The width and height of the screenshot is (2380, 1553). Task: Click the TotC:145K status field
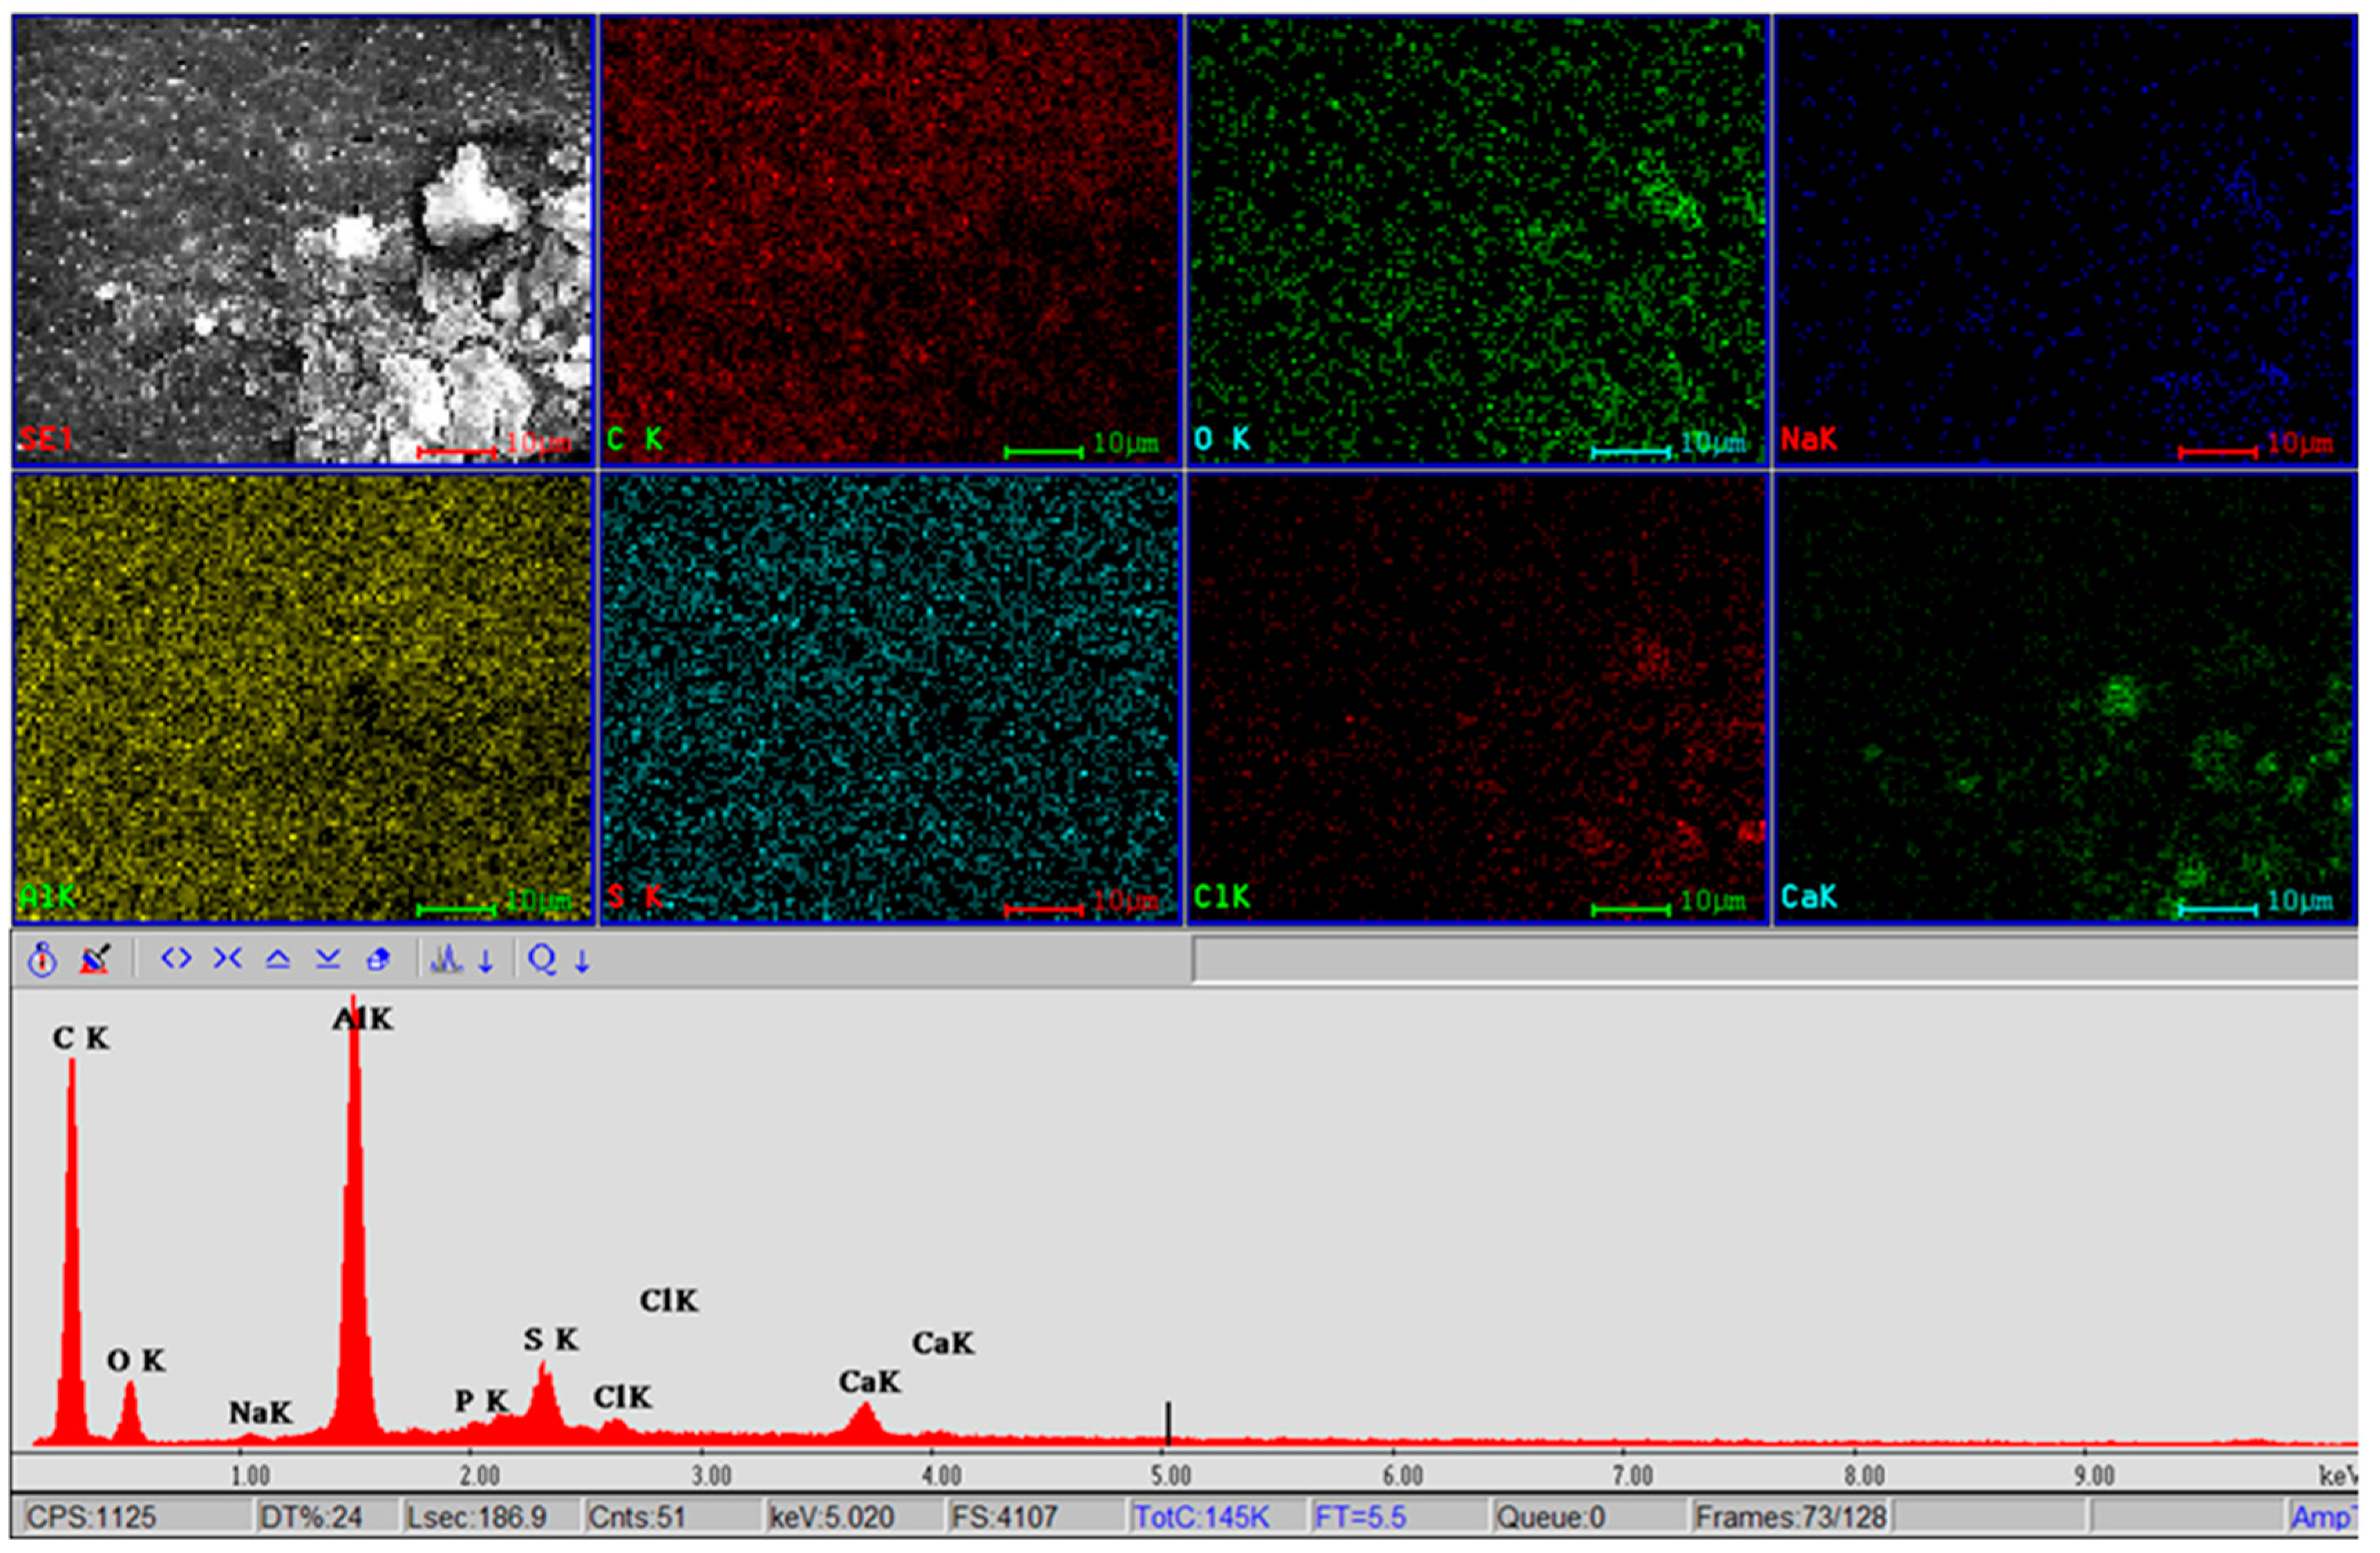point(1201,1517)
